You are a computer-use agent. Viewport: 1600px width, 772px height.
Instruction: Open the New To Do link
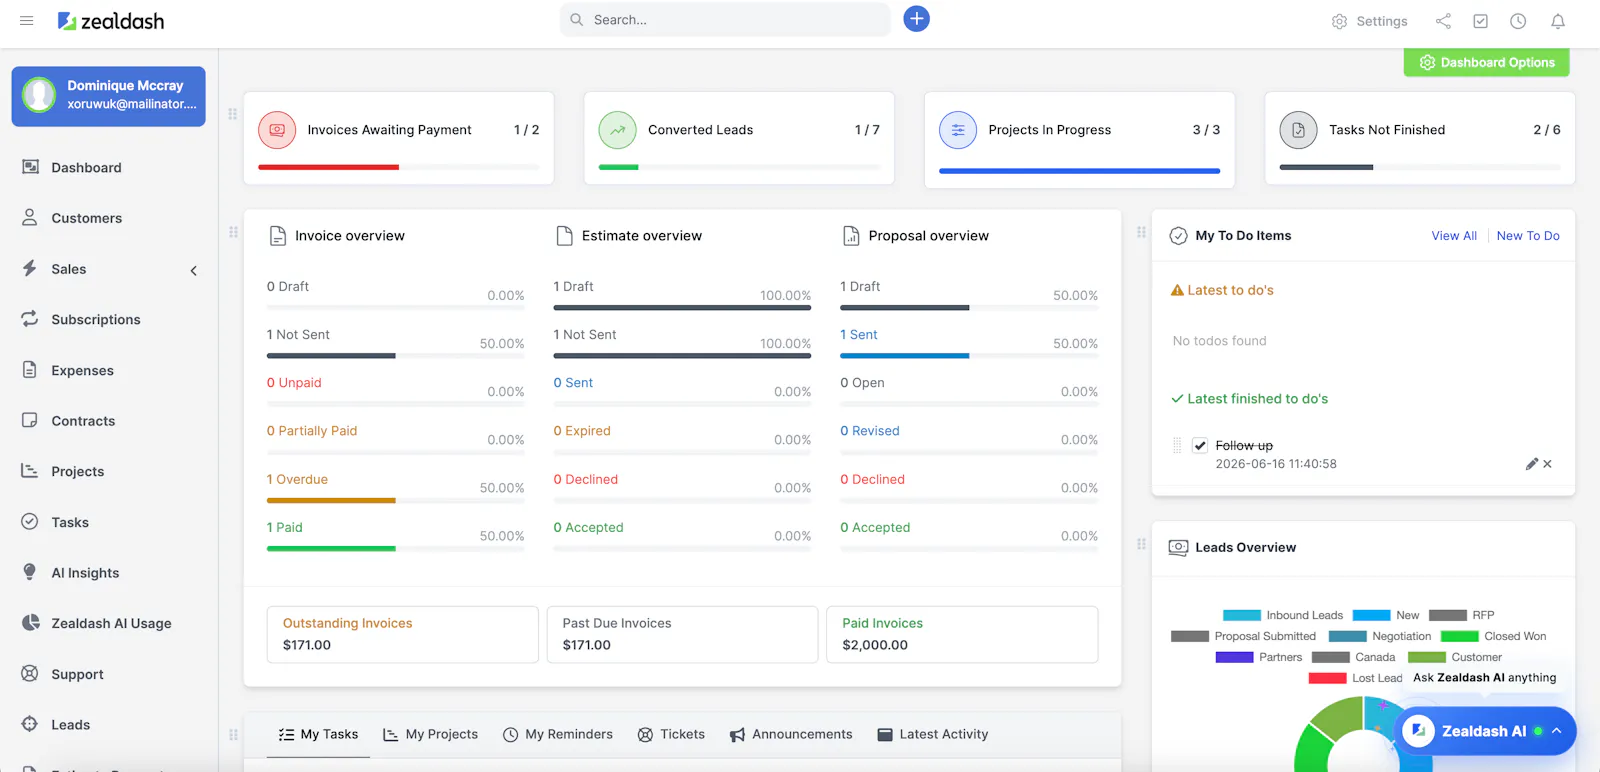point(1528,236)
